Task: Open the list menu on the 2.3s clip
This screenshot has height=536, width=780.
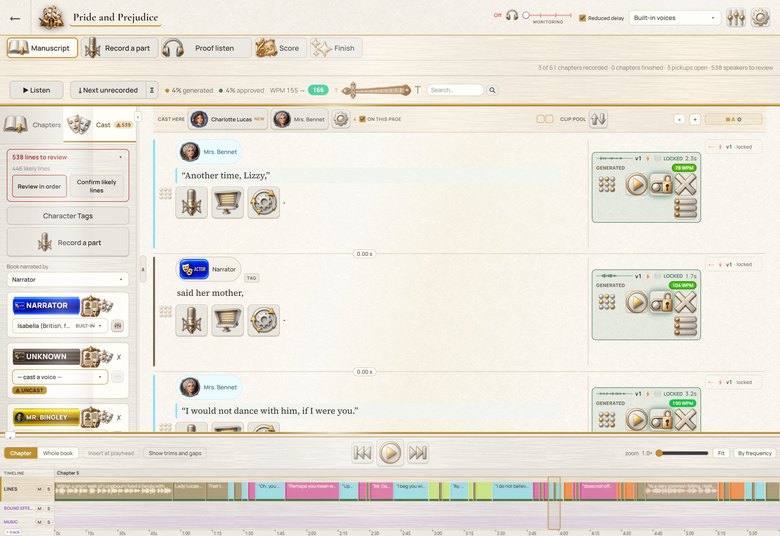Action: click(x=685, y=208)
